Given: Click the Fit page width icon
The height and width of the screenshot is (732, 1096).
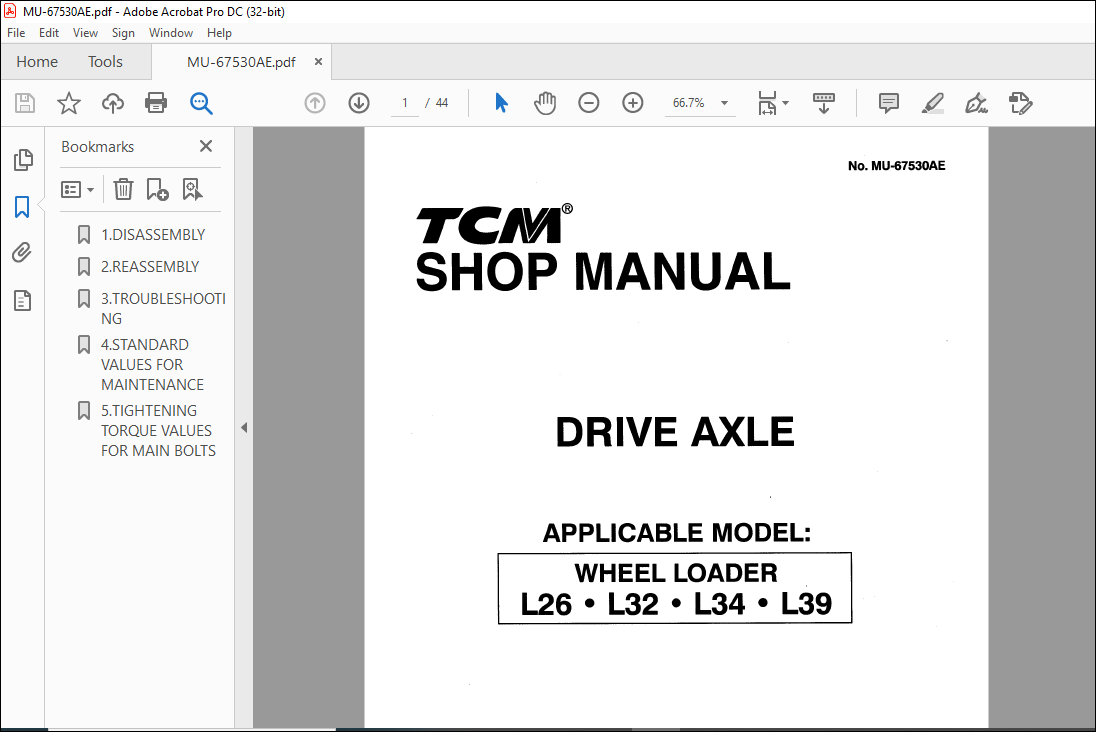Looking at the screenshot, I should pyautogui.click(x=767, y=103).
